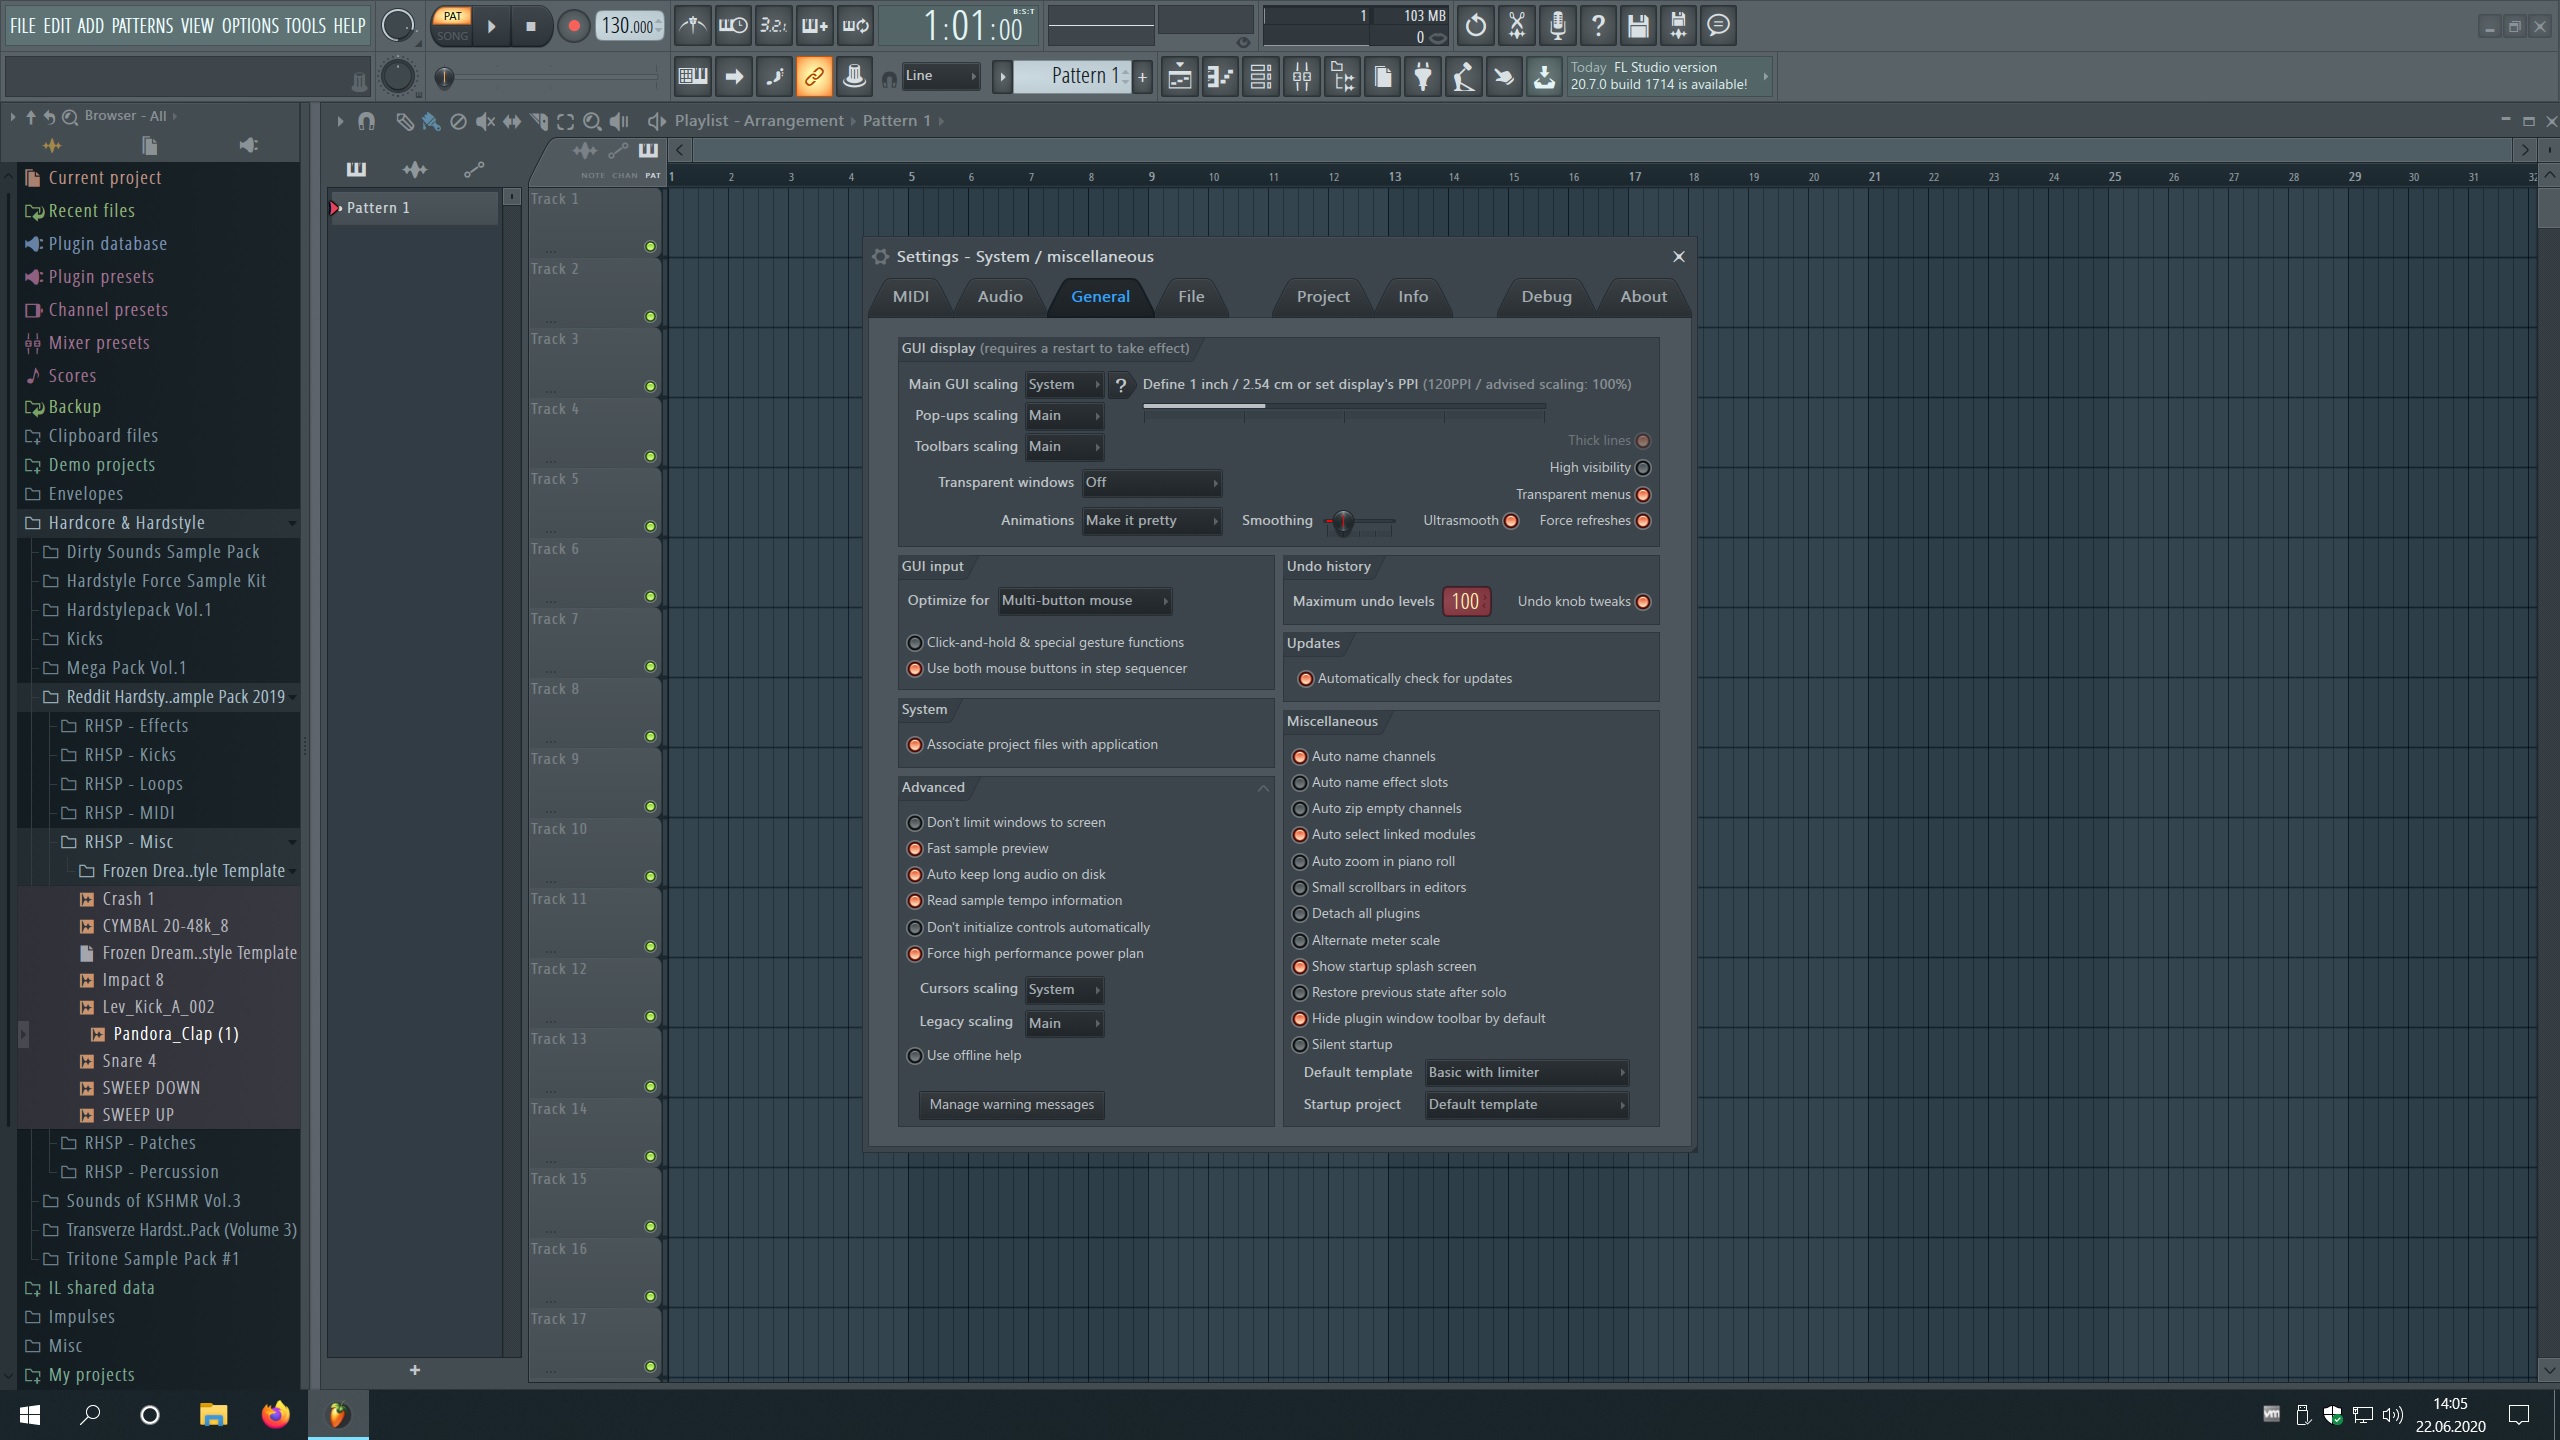Toggle Silent startup option

point(1300,1044)
